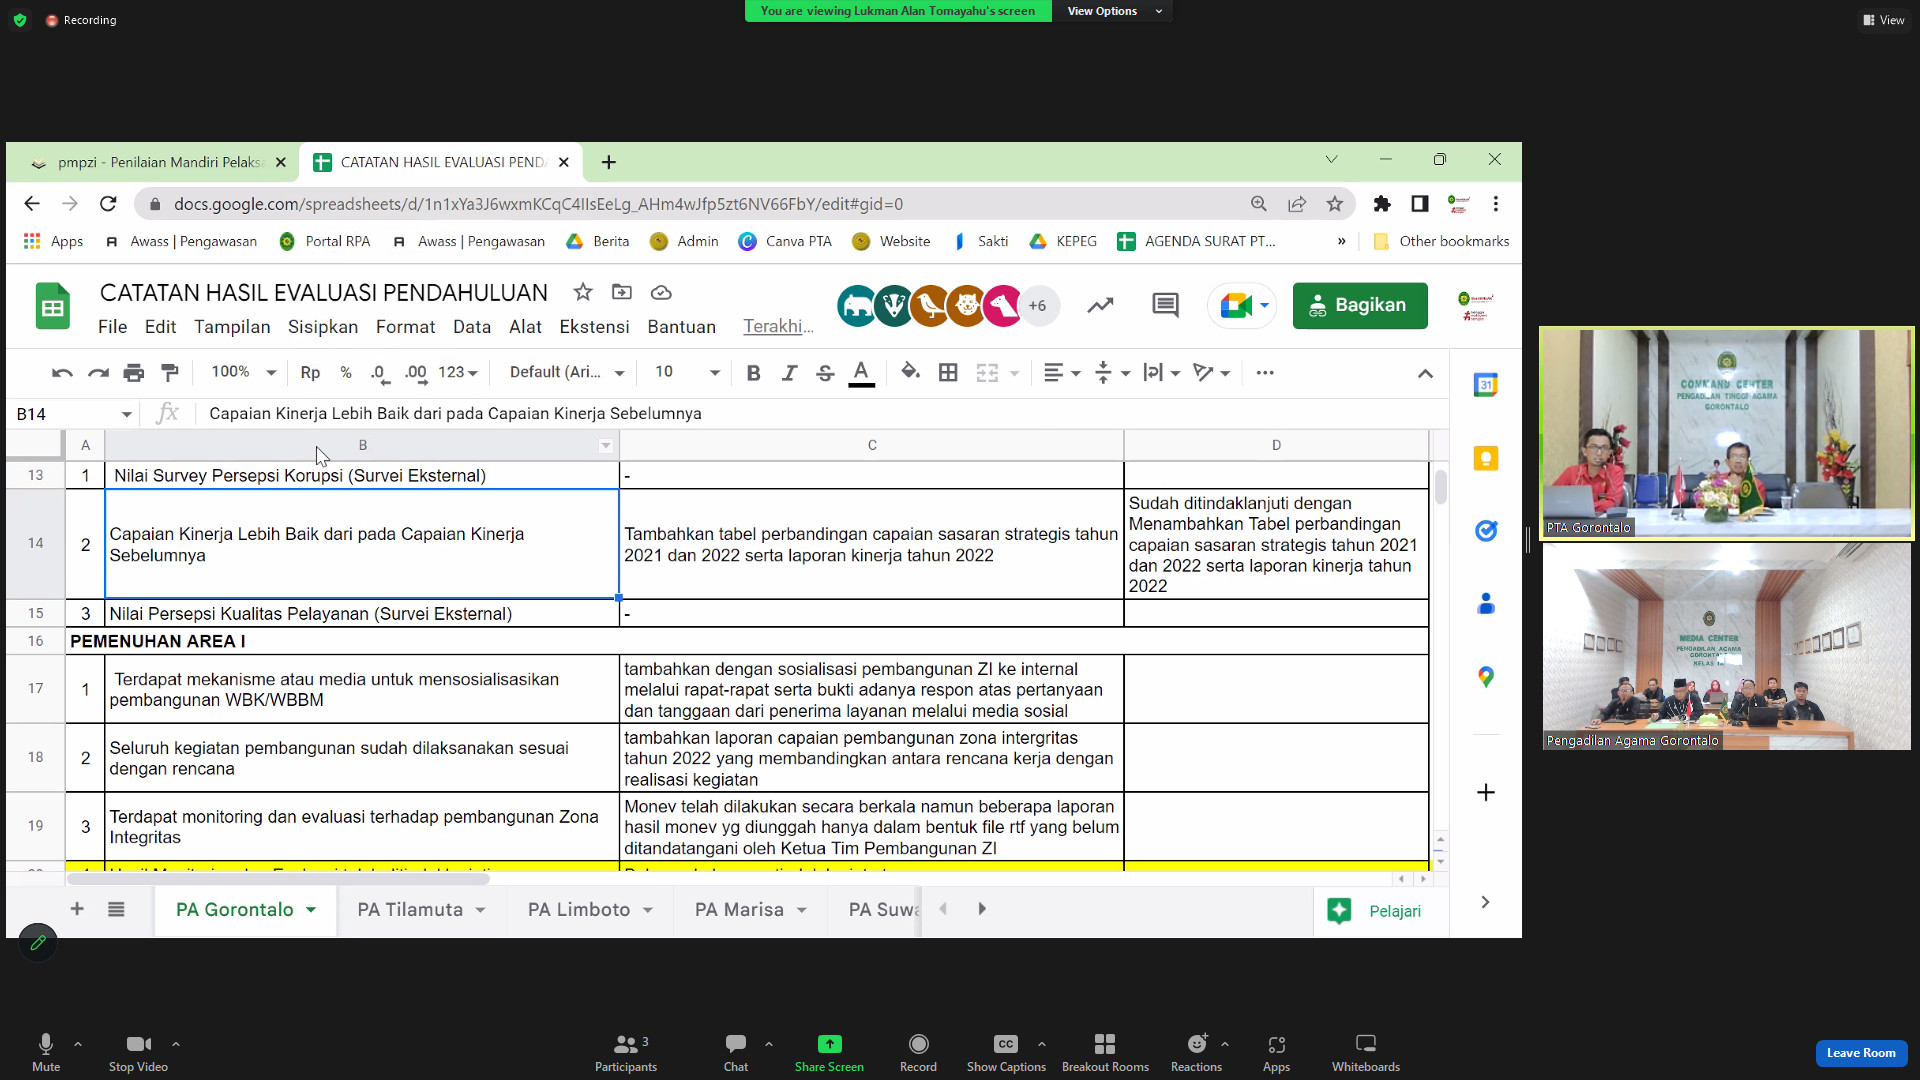Click the Borders icon in toolbar

pyautogui.click(x=947, y=373)
